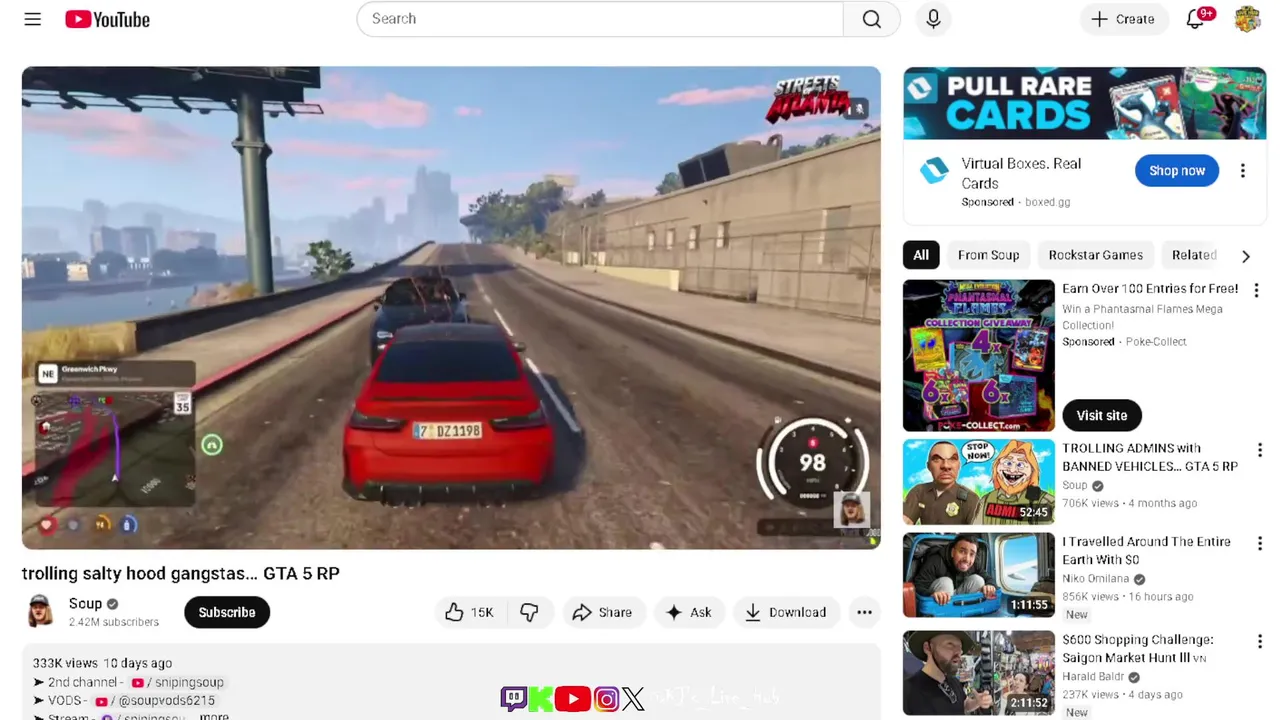Open the Phantasmal Flames giveaway thumbnail
Viewport: 1280px width, 720px height.
pyautogui.click(x=978, y=355)
